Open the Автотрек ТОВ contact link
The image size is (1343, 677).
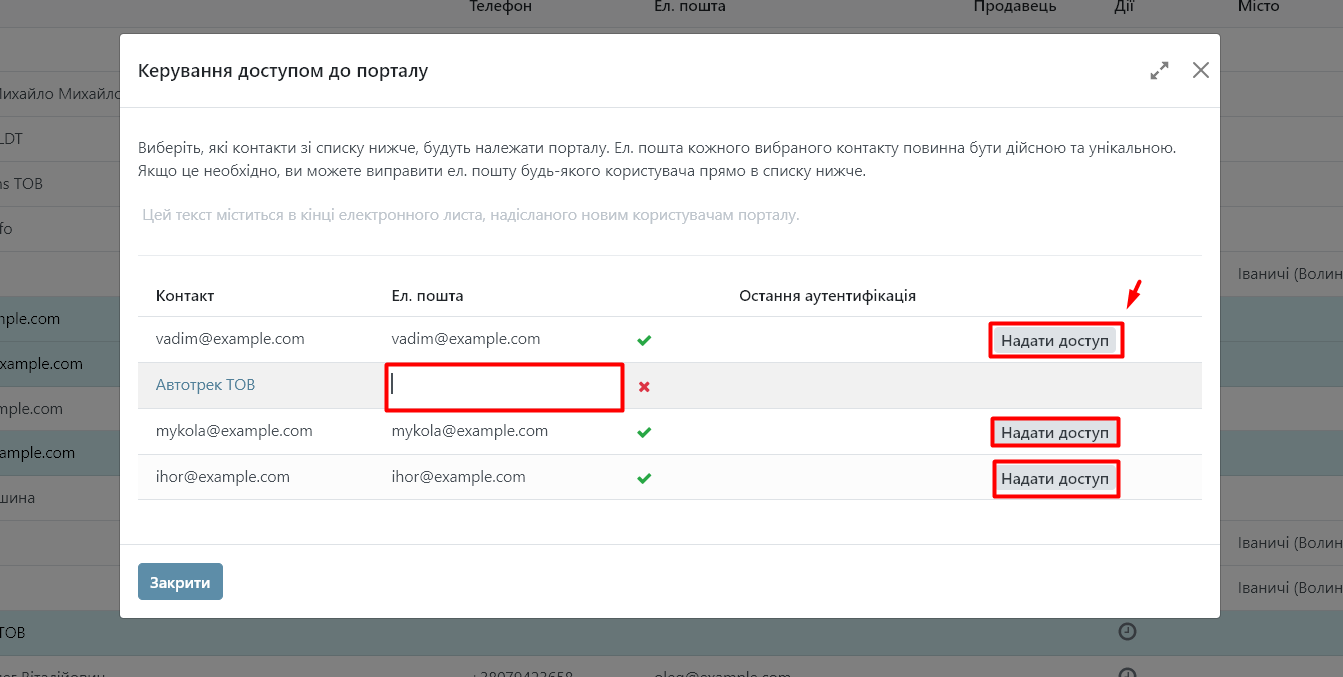point(205,385)
